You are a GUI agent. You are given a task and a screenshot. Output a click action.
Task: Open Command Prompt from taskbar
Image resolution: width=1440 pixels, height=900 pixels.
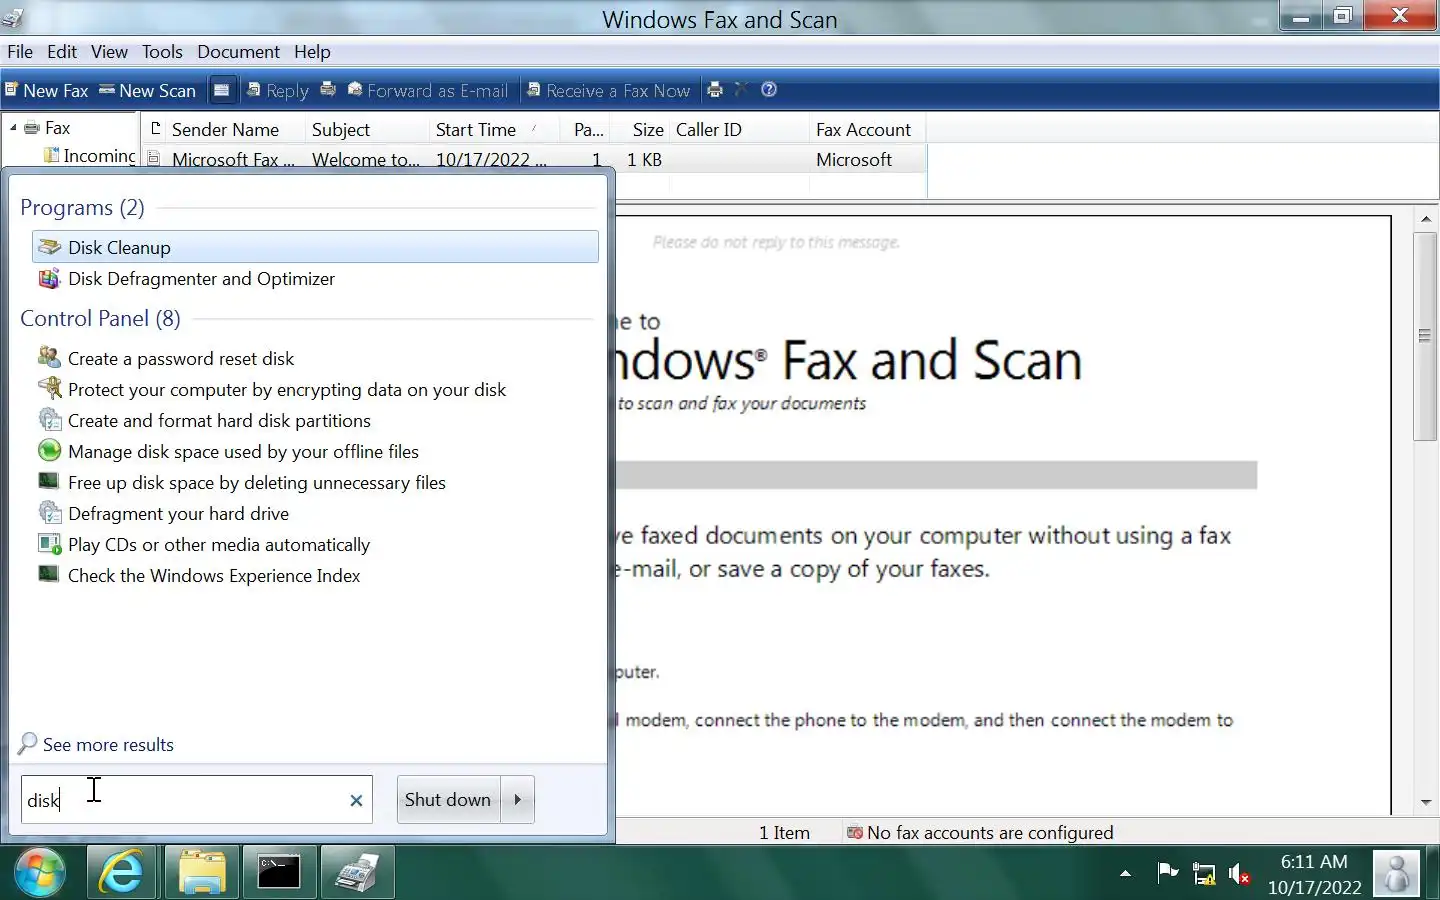pyautogui.click(x=279, y=872)
